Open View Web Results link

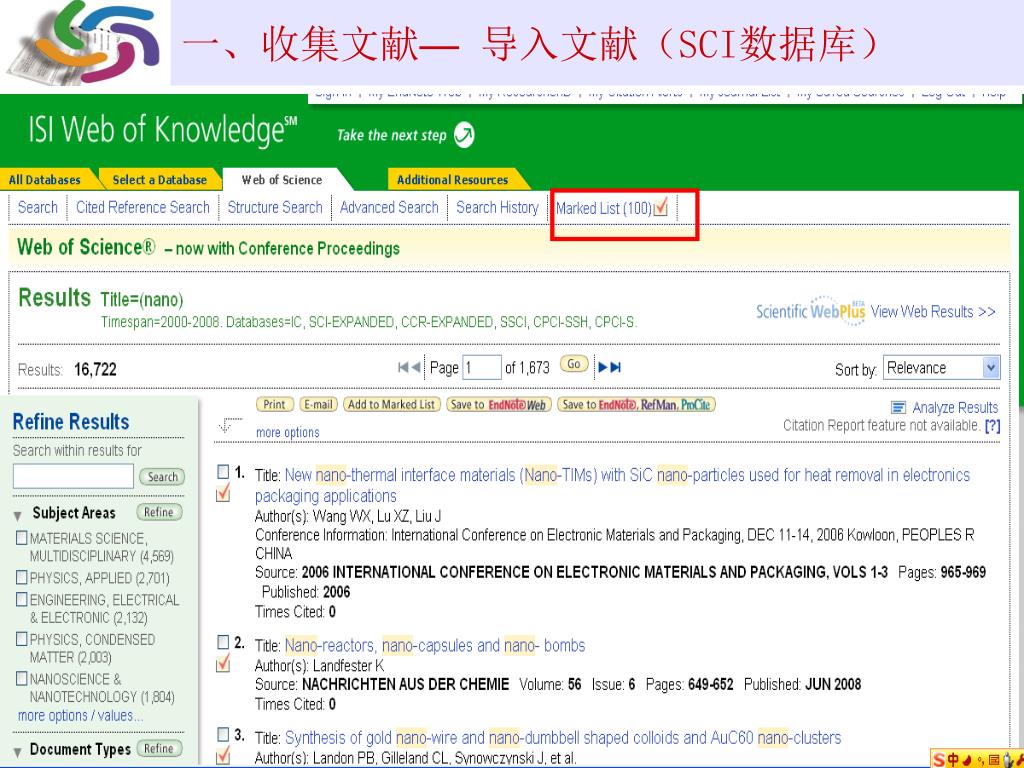click(x=933, y=312)
